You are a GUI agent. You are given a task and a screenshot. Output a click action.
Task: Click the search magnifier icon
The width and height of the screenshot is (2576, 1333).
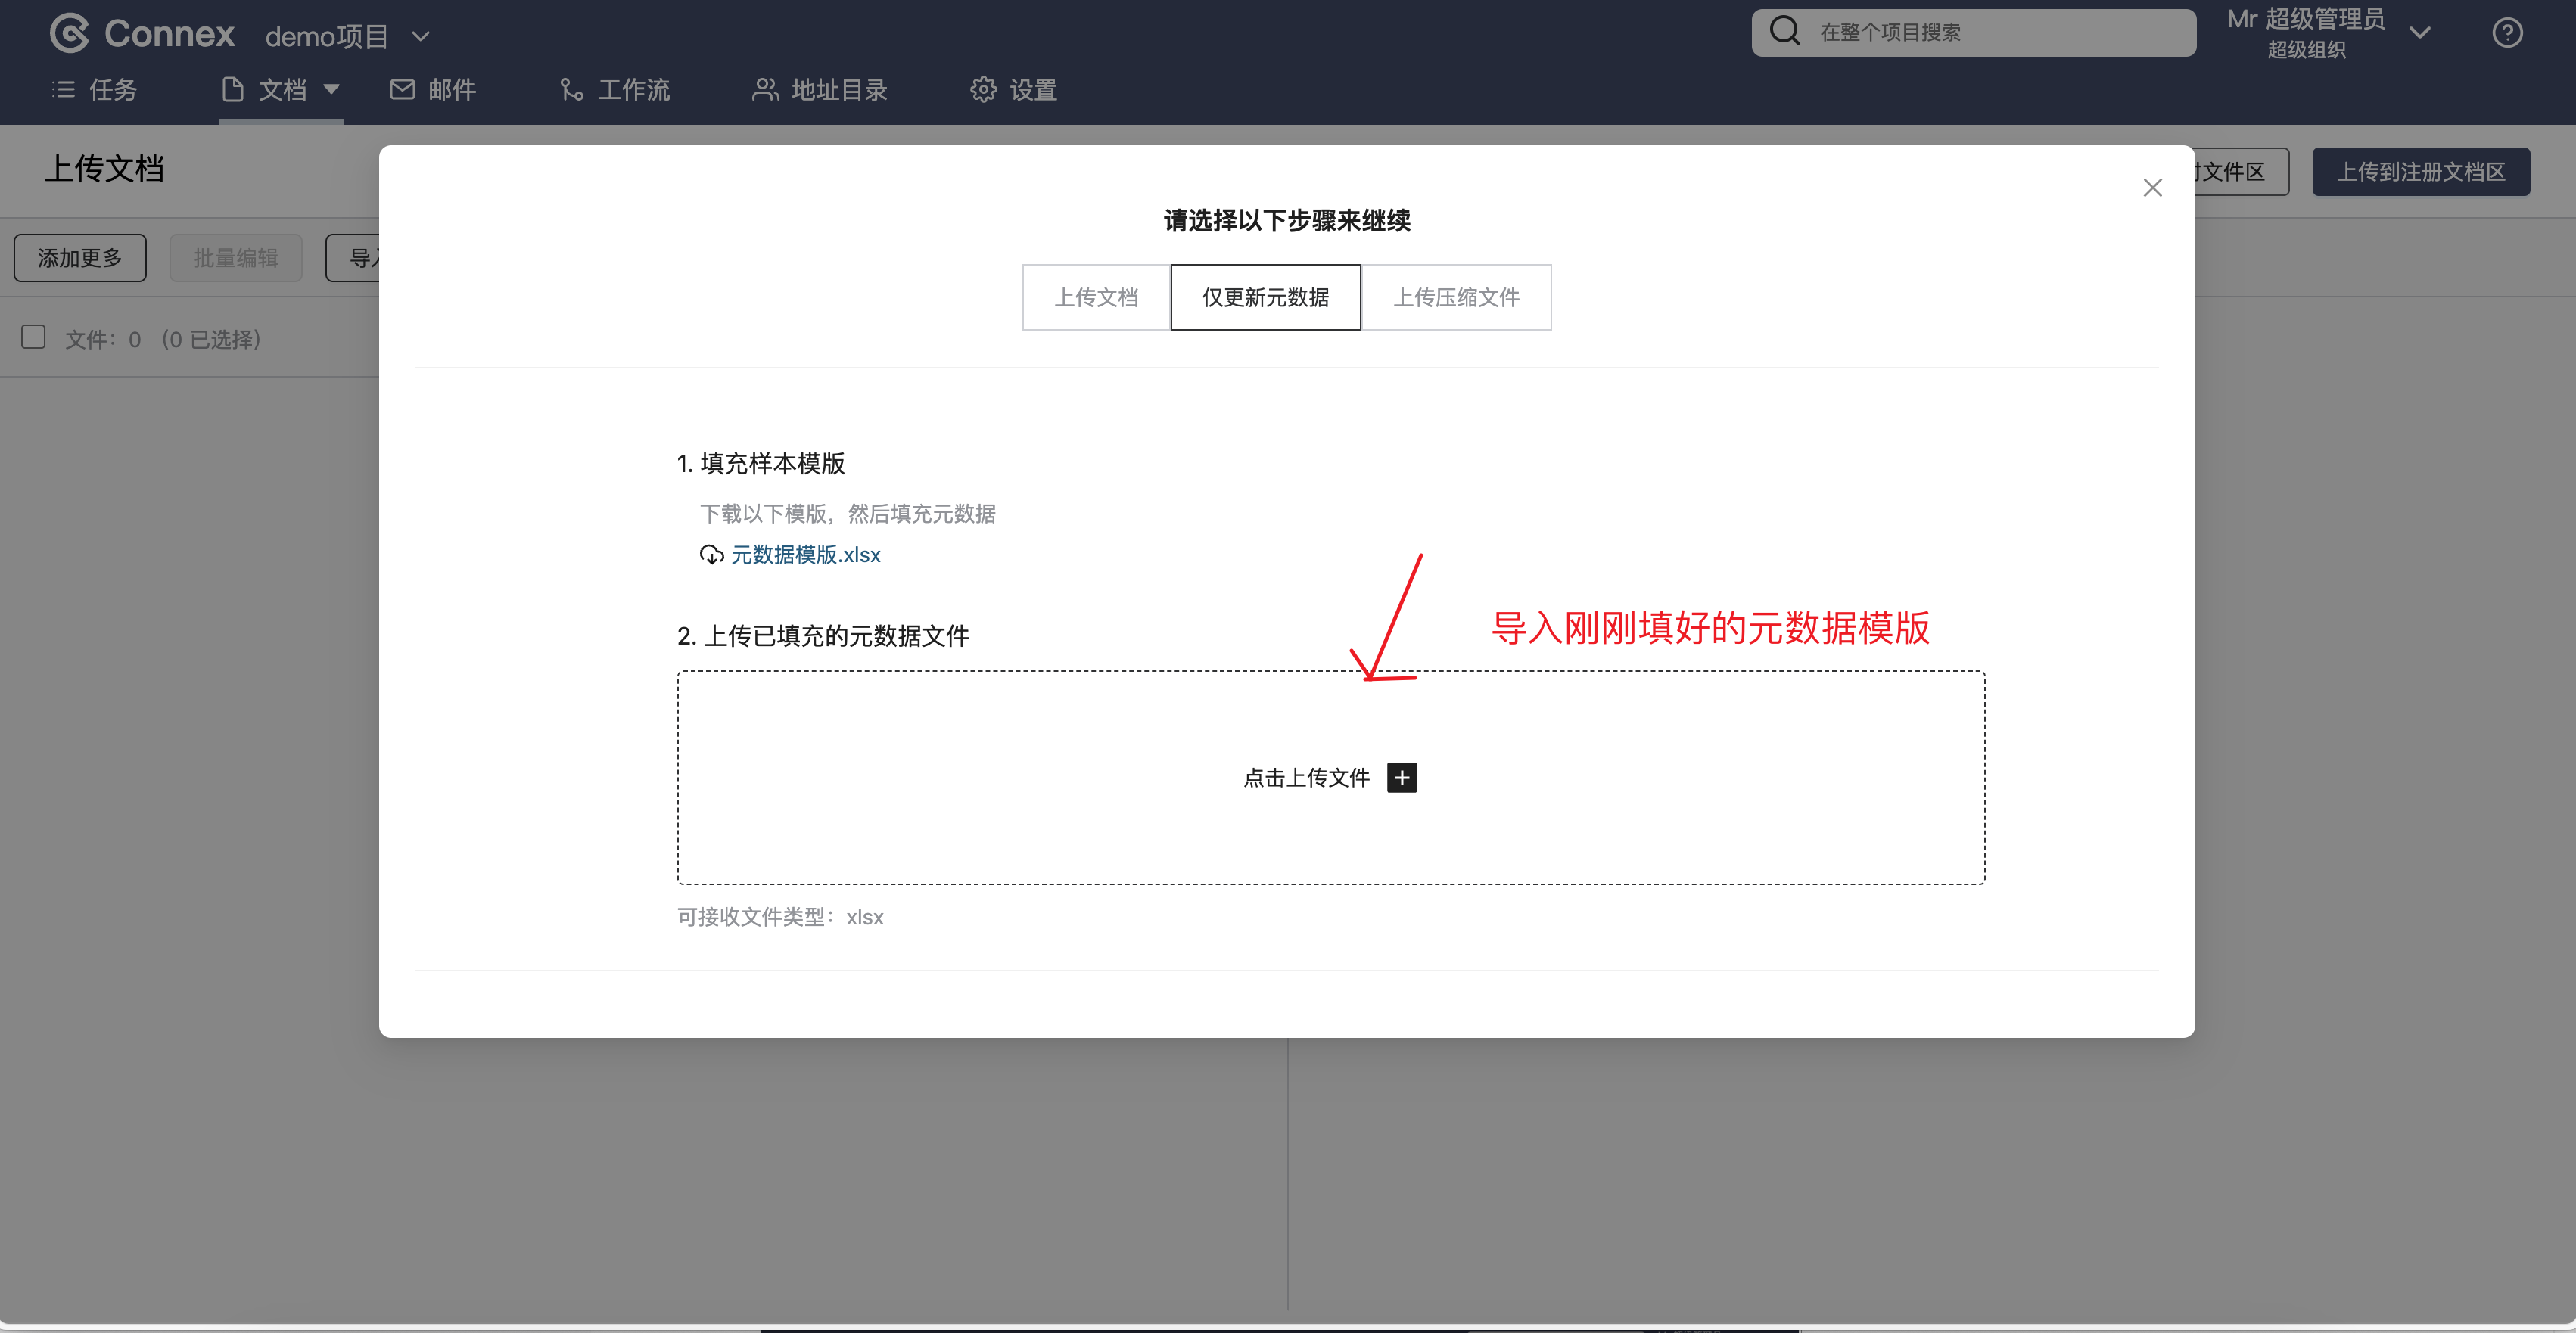(x=1785, y=31)
